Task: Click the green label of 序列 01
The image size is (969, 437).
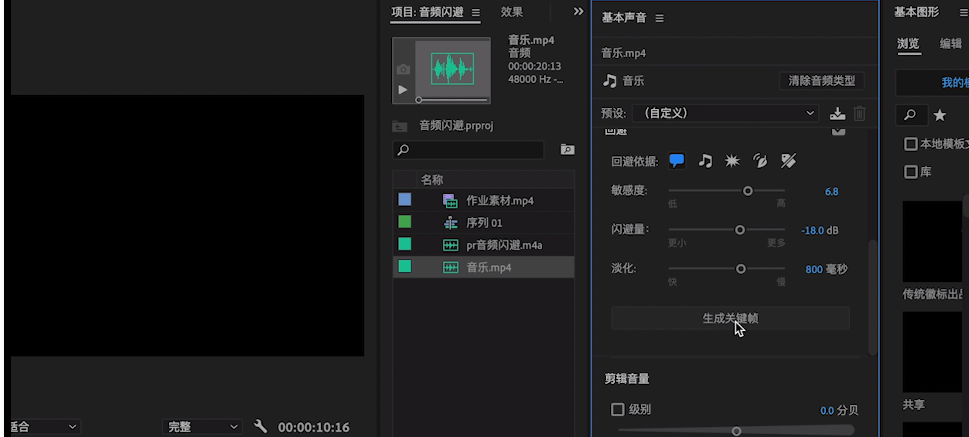Action: (405, 221)
